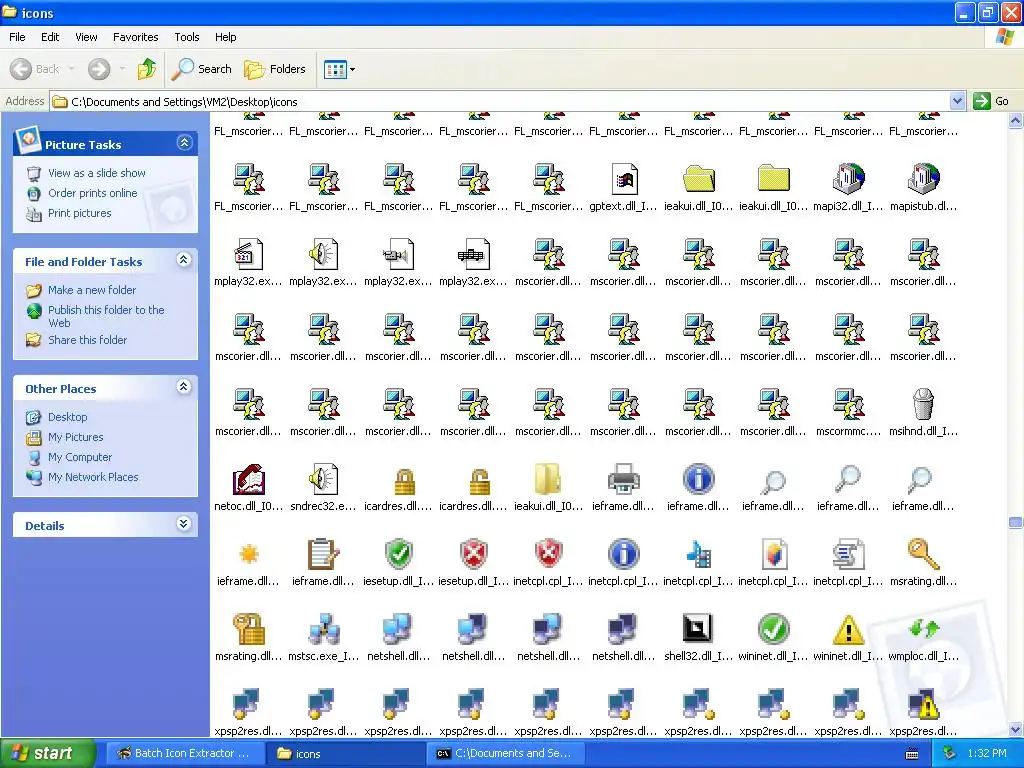Viewport: 1024px width, 768px height.
Task: Select the icardres.dll open padlock icon
Action: pos(479,481)
